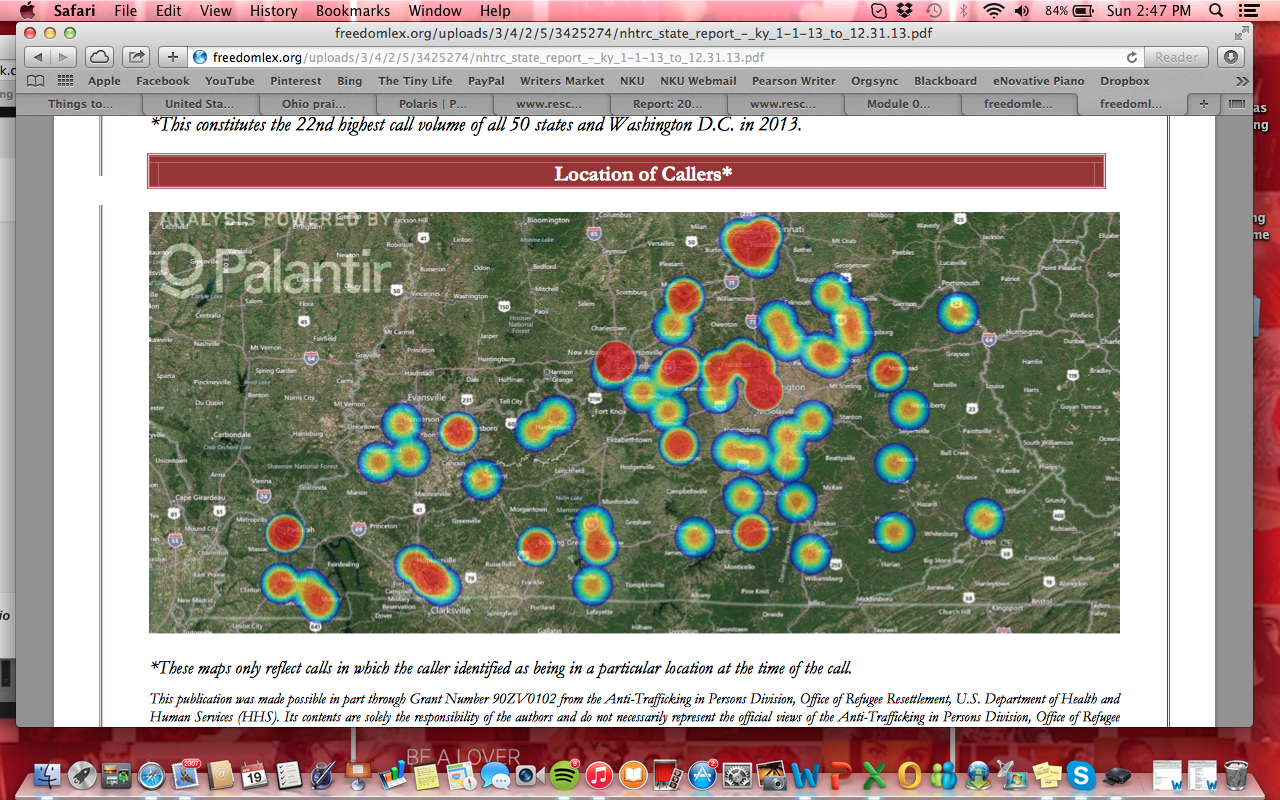Open the NKU Webmail bookmark
Screen dimensions: 1280x800
698,81
